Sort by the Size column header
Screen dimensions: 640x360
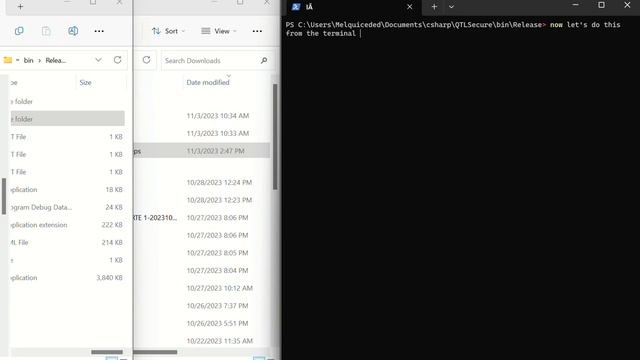(x=85, y=82)
